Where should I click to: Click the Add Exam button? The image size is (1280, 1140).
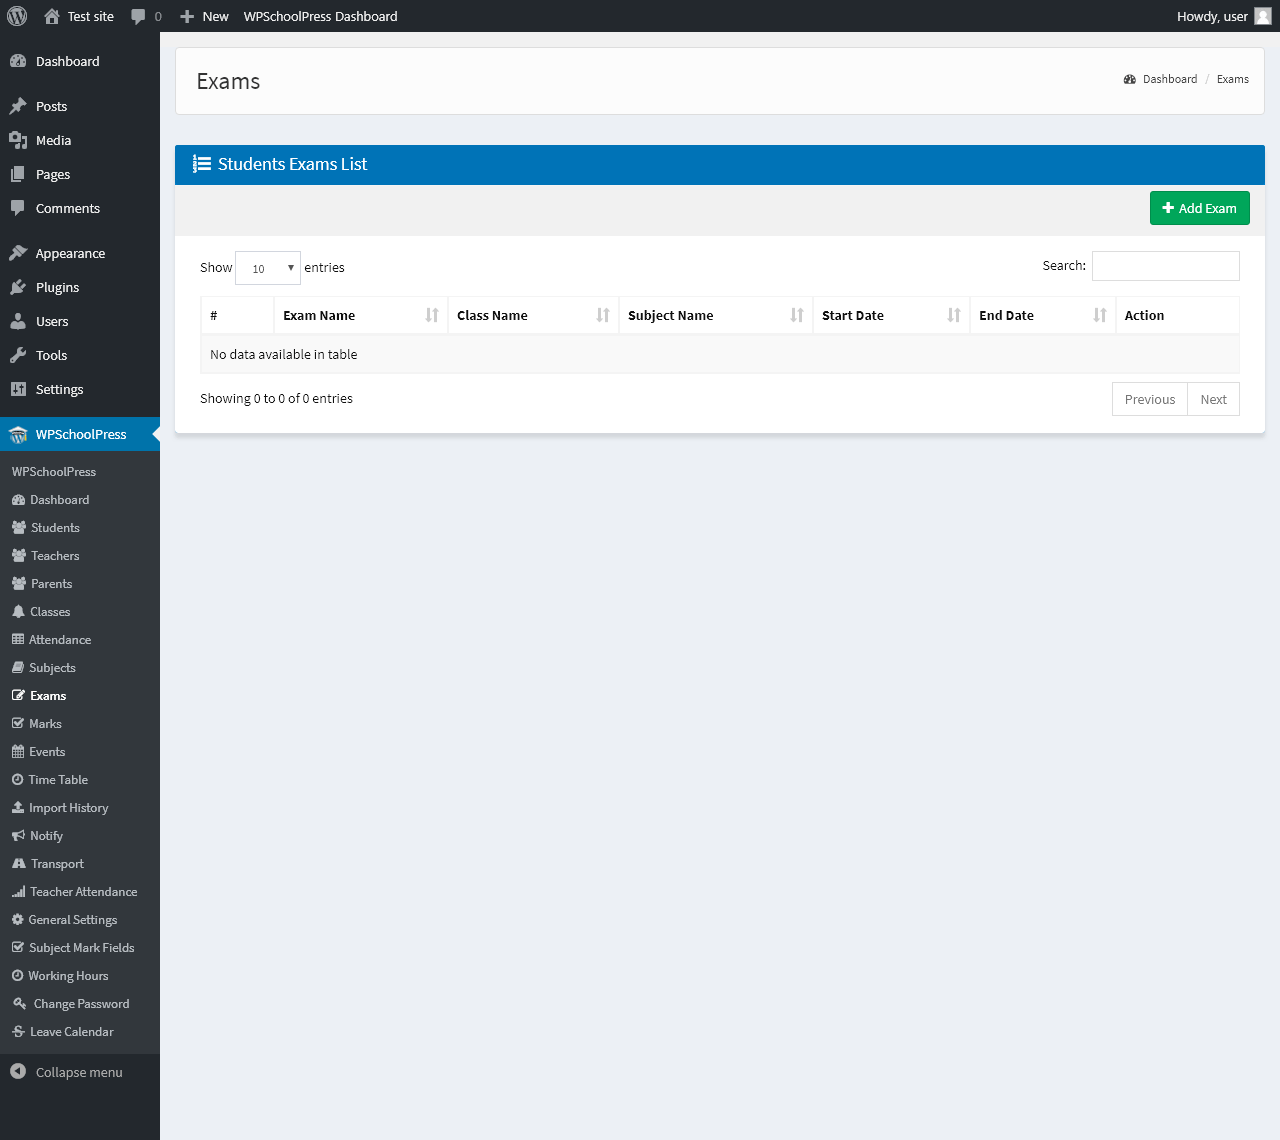(1200, 208)
